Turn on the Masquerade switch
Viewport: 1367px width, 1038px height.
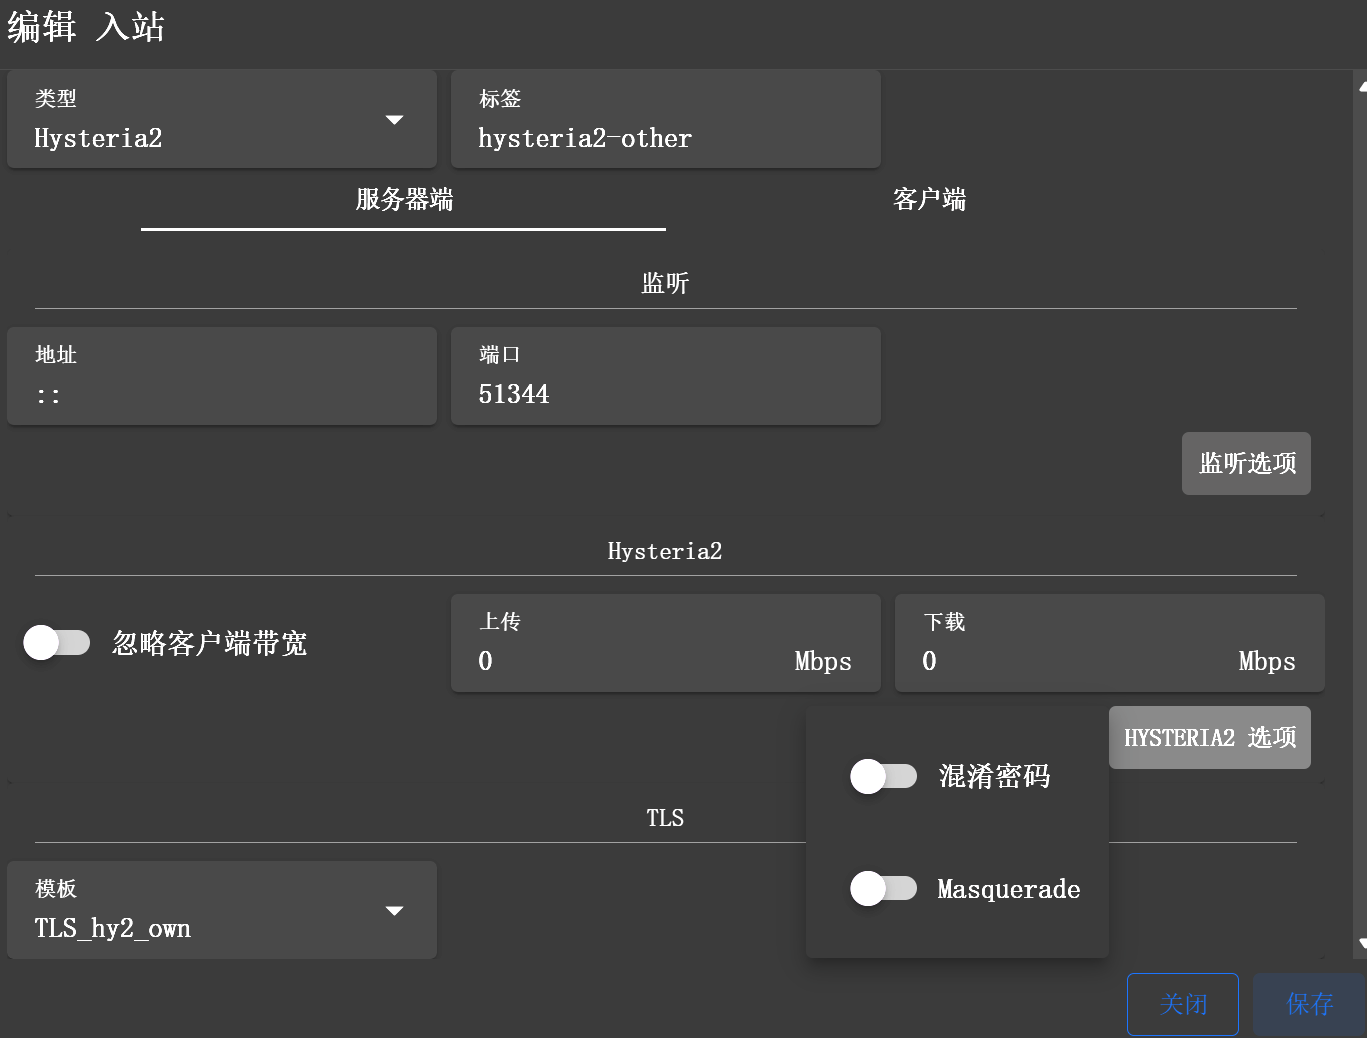click(x=883, y=888)
